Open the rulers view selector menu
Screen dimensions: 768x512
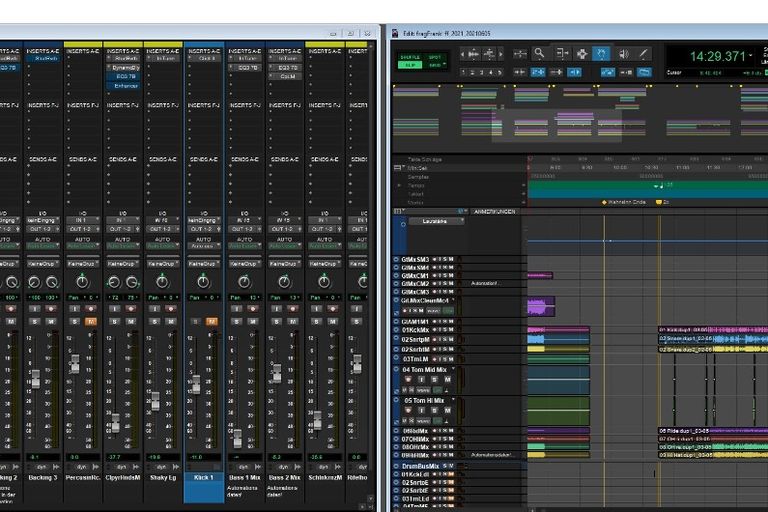[398, 168]
